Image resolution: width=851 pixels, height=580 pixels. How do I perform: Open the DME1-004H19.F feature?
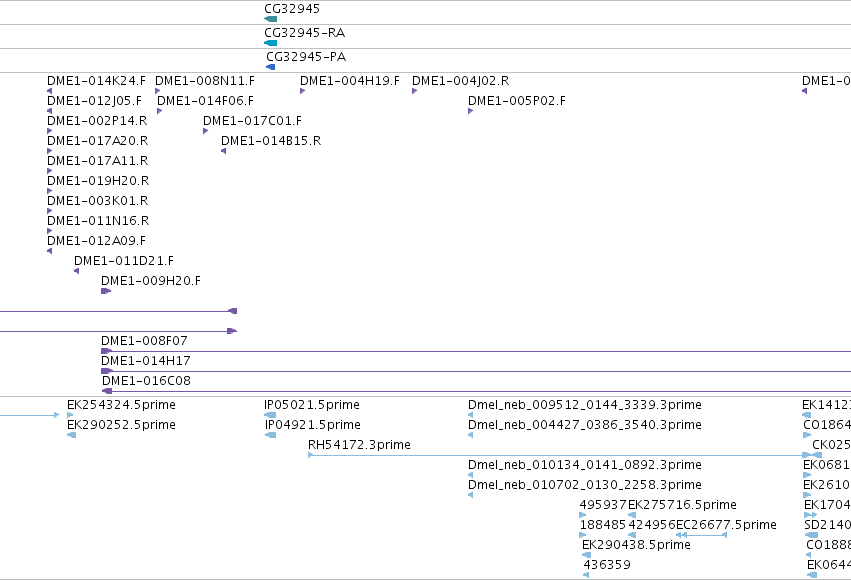point(350,81)
